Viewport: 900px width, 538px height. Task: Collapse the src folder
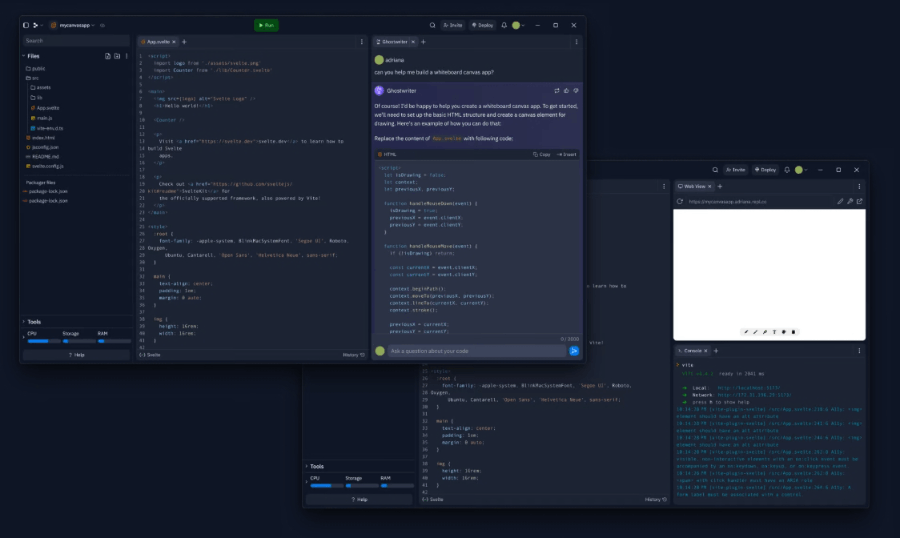point(32,78)
